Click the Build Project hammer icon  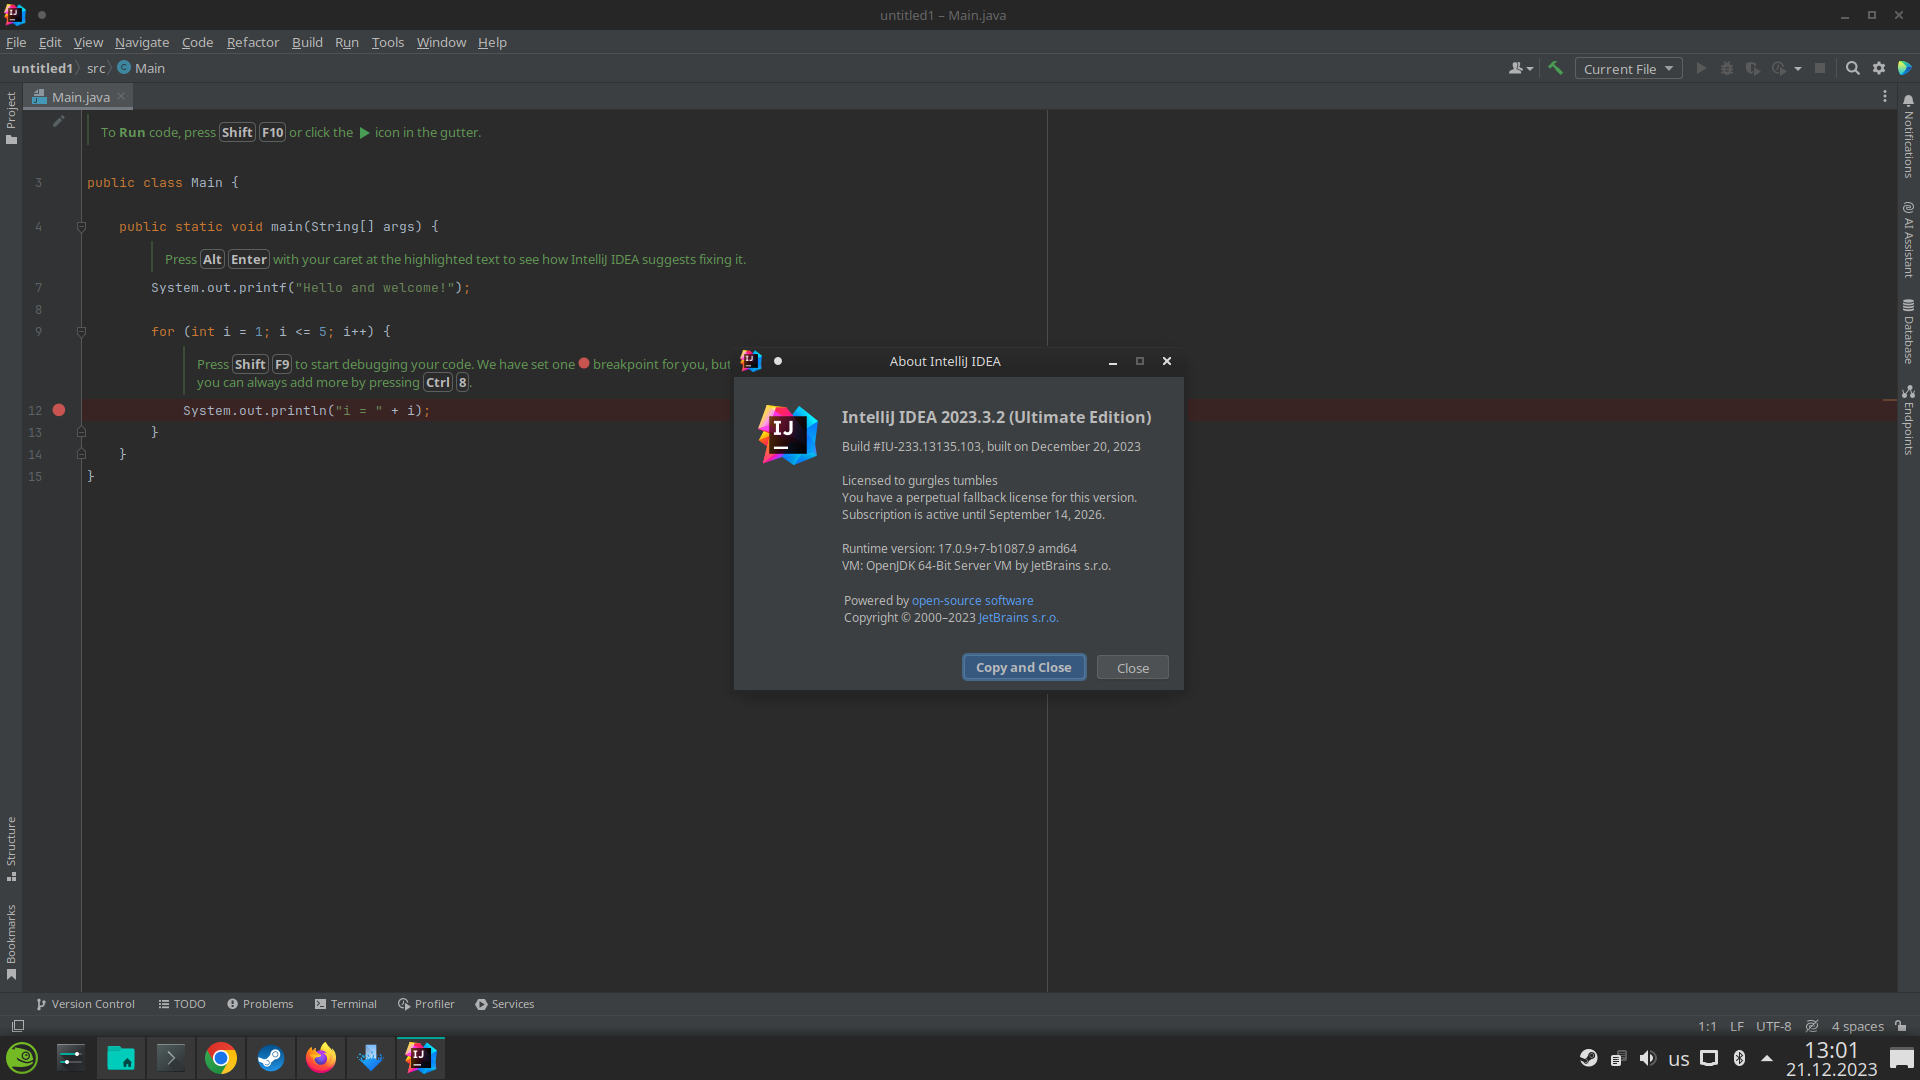pyautogui.click(x=1555, y=68)
